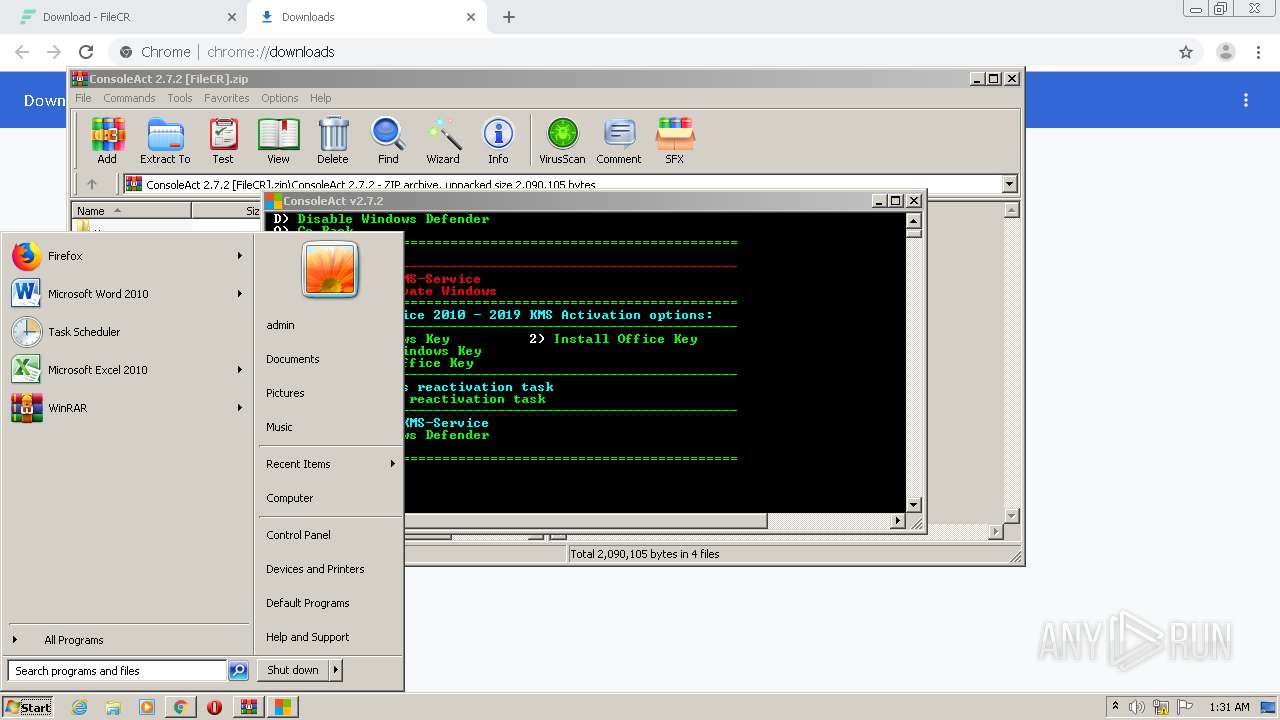
Task: Expand the Firefox jump list arrow
Action: pyautogui.click(x=240, y=256)
